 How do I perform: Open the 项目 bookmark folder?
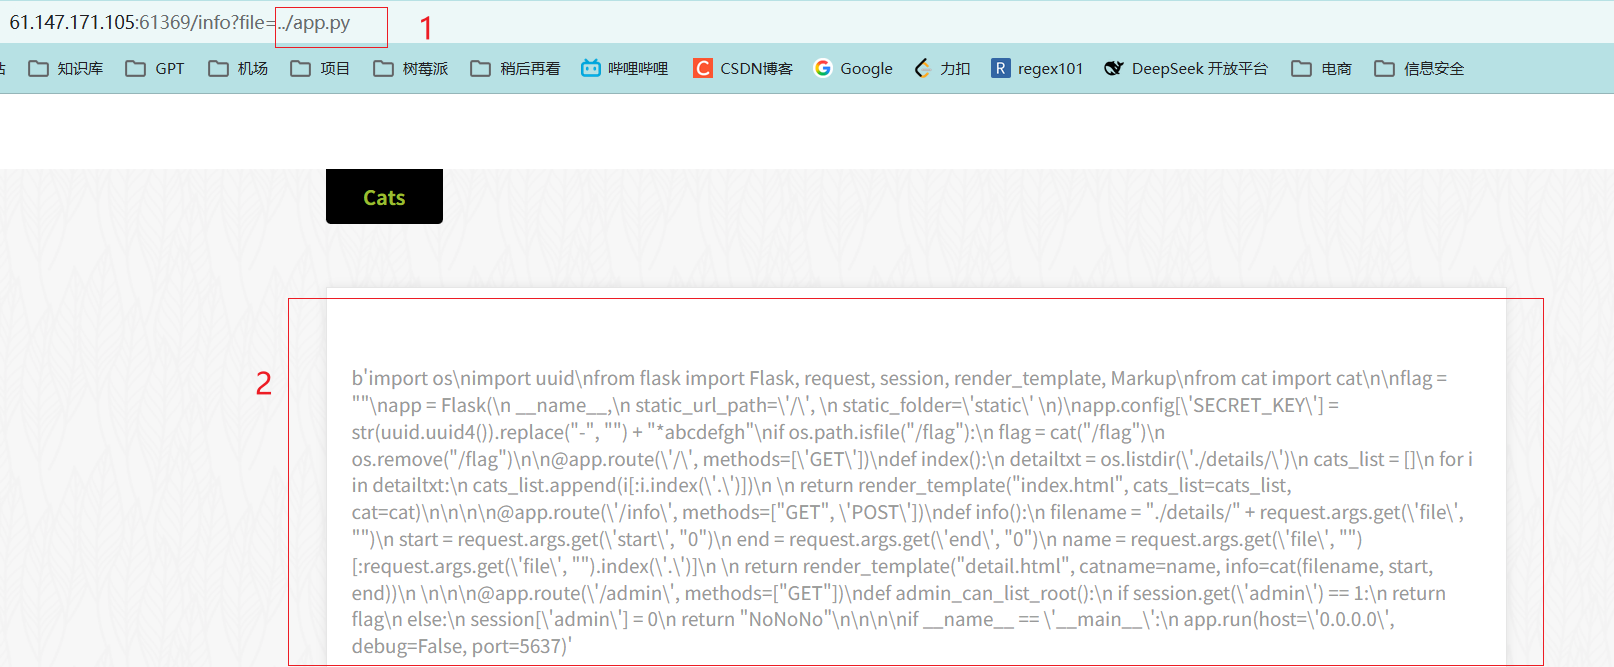(320, 68)
